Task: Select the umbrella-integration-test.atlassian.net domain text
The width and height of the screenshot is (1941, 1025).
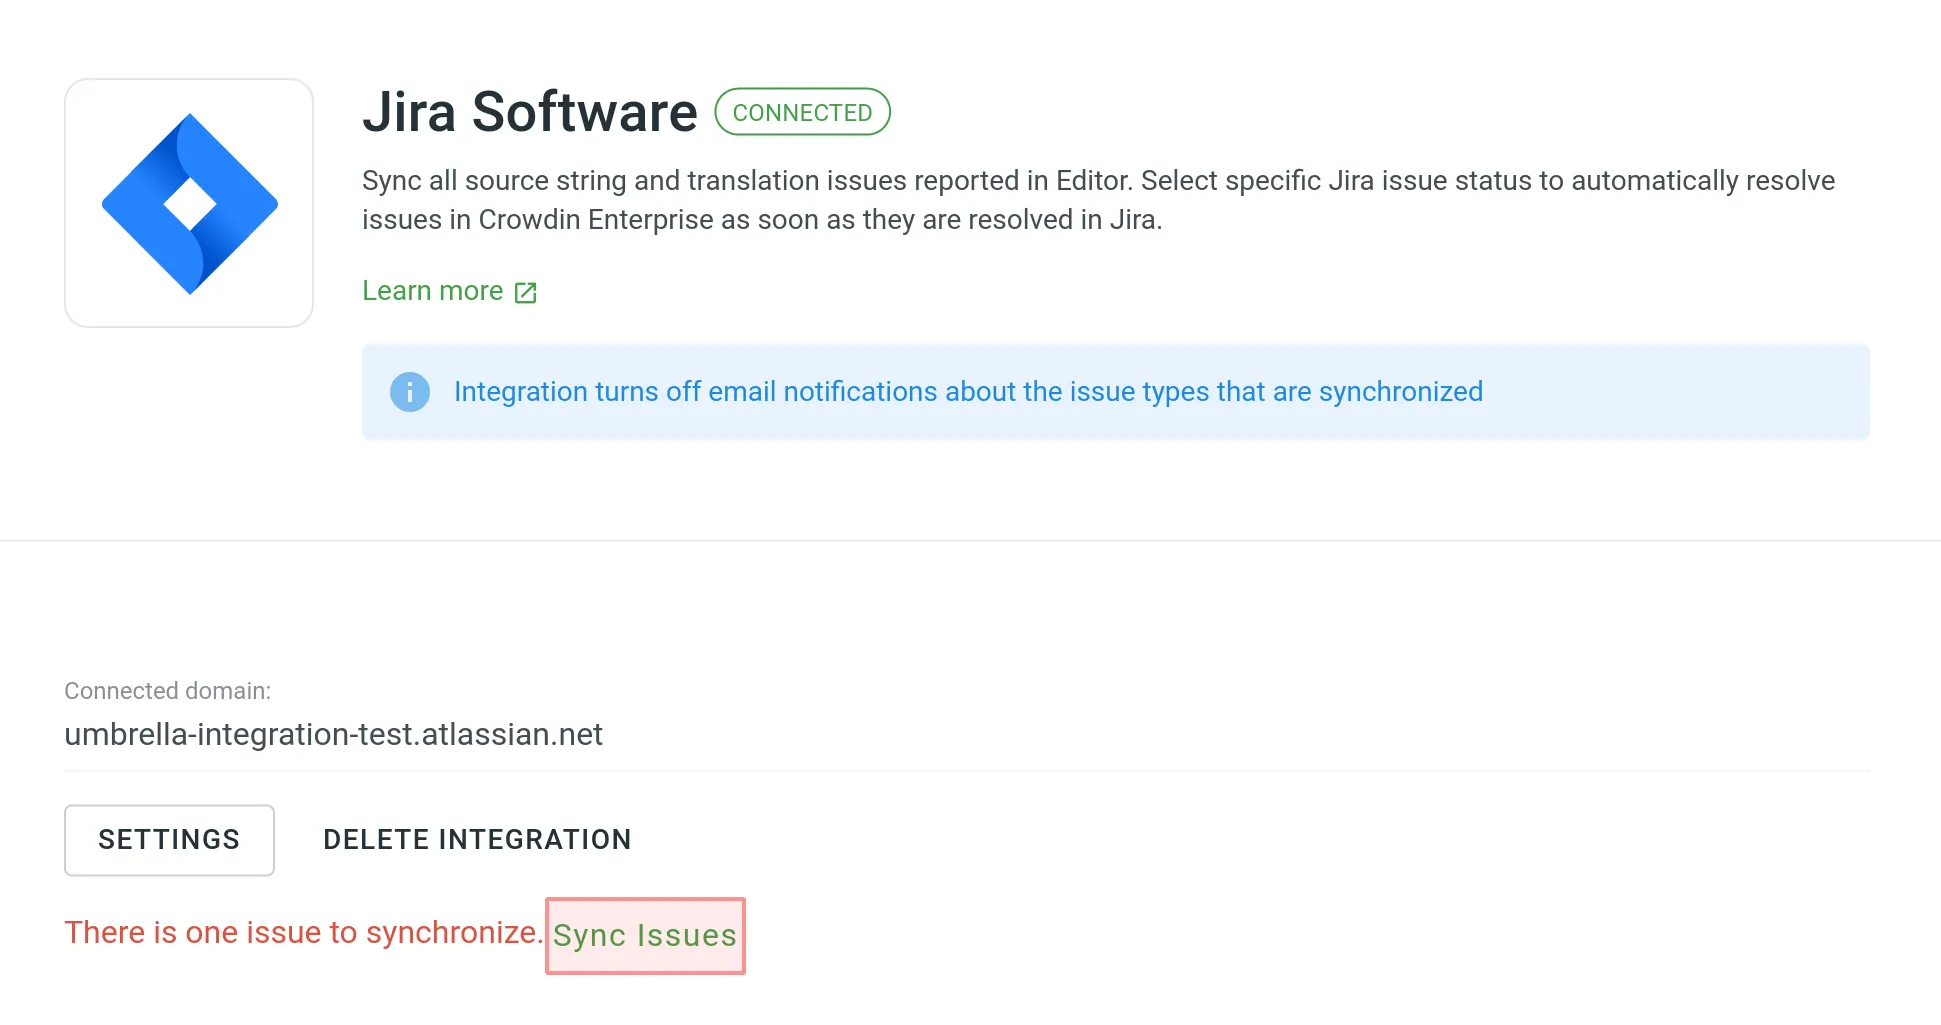Action: 333,735
